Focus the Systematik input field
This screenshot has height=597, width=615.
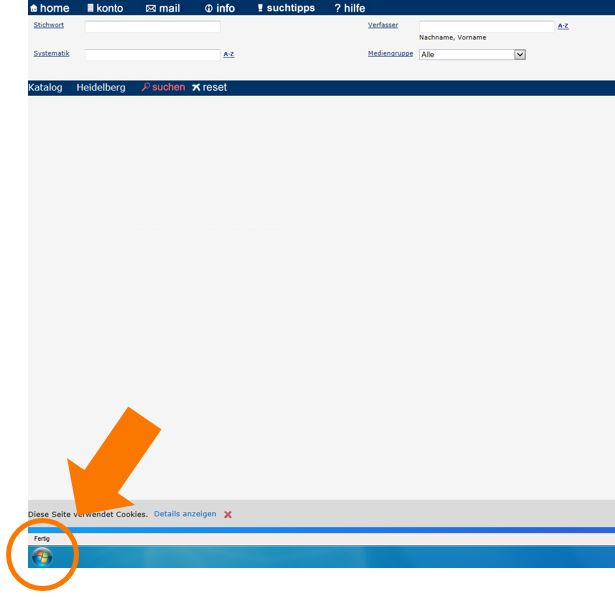152,55
